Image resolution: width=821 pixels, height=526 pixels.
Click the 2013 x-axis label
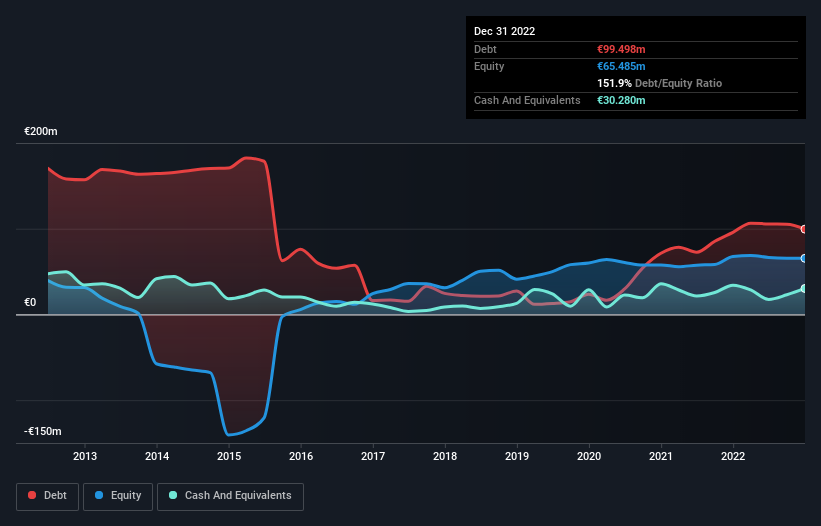click(85, 456)
